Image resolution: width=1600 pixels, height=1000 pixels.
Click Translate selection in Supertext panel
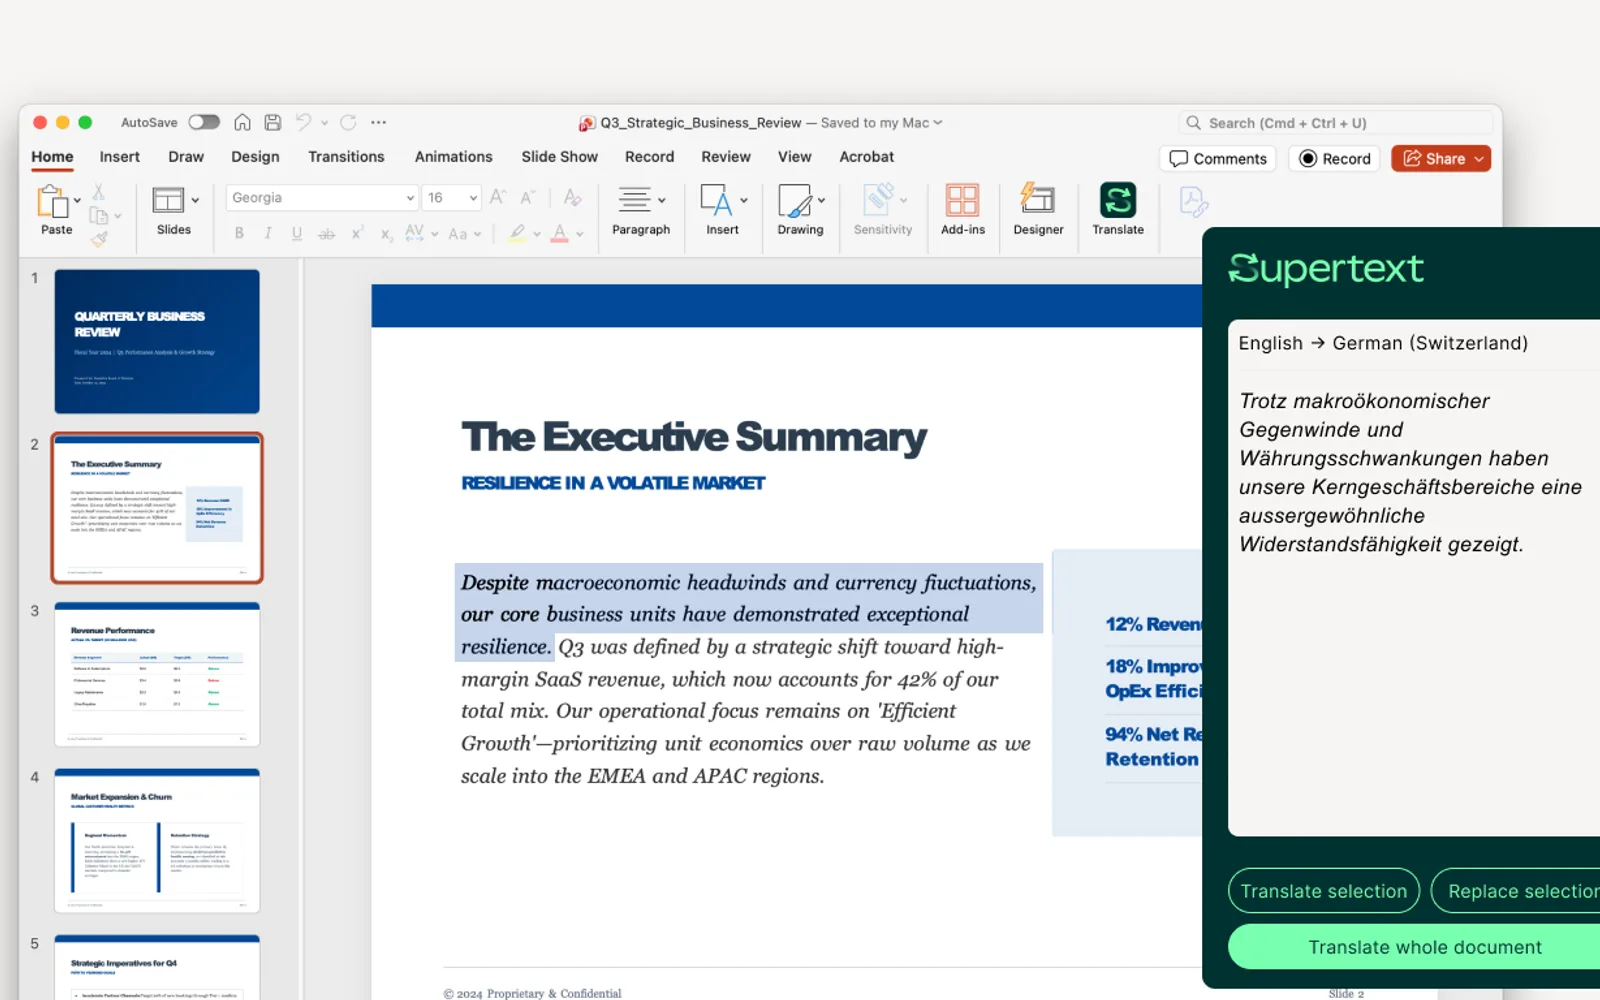click(1323, 891)
